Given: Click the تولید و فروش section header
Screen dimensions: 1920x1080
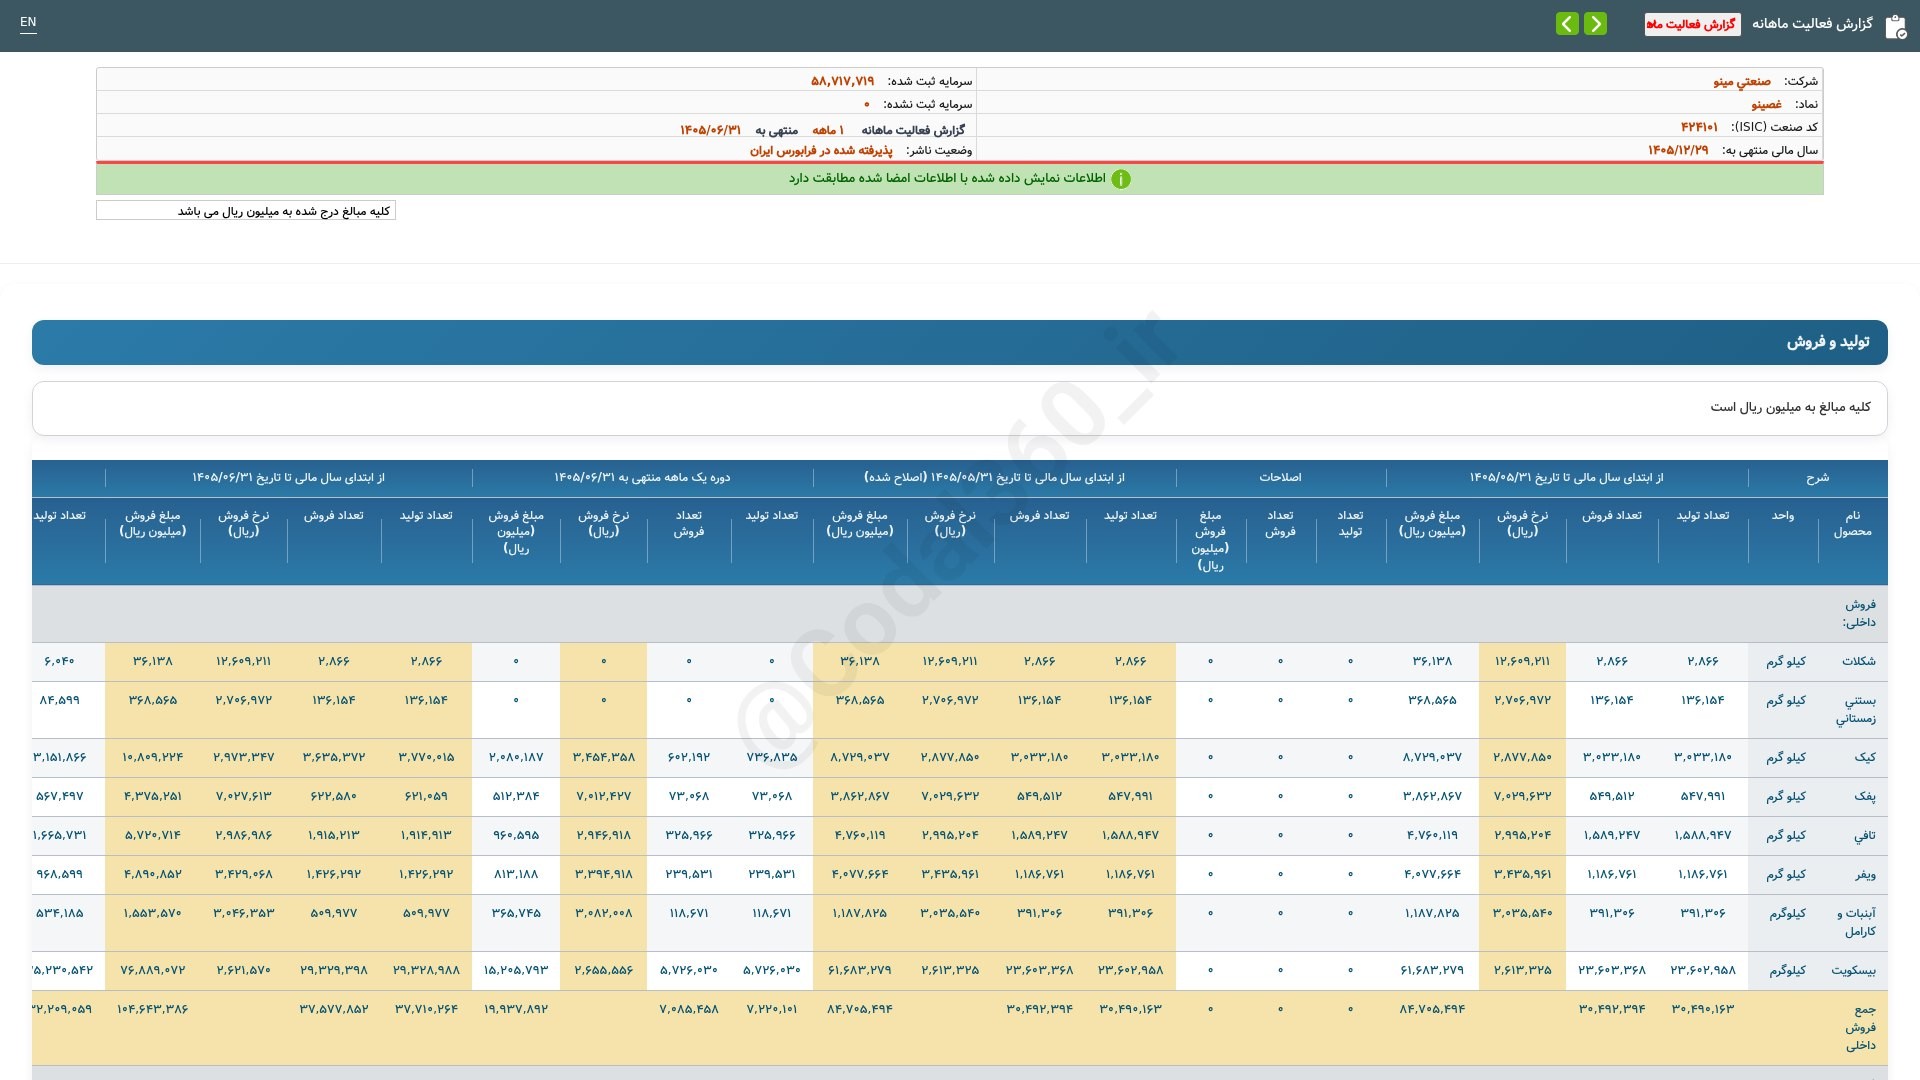Looking at the screenshot, I should 960,342.
